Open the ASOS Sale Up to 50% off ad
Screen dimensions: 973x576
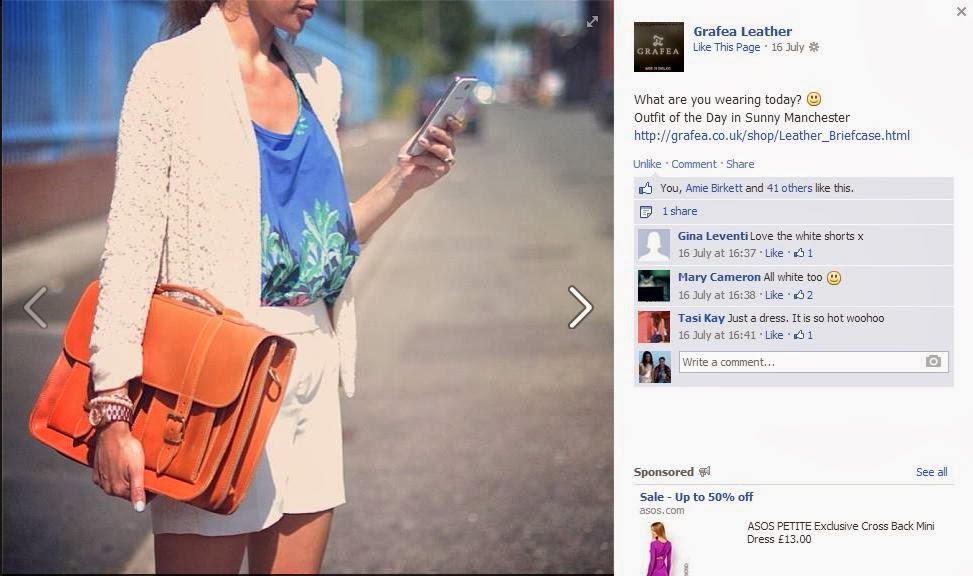696,497
